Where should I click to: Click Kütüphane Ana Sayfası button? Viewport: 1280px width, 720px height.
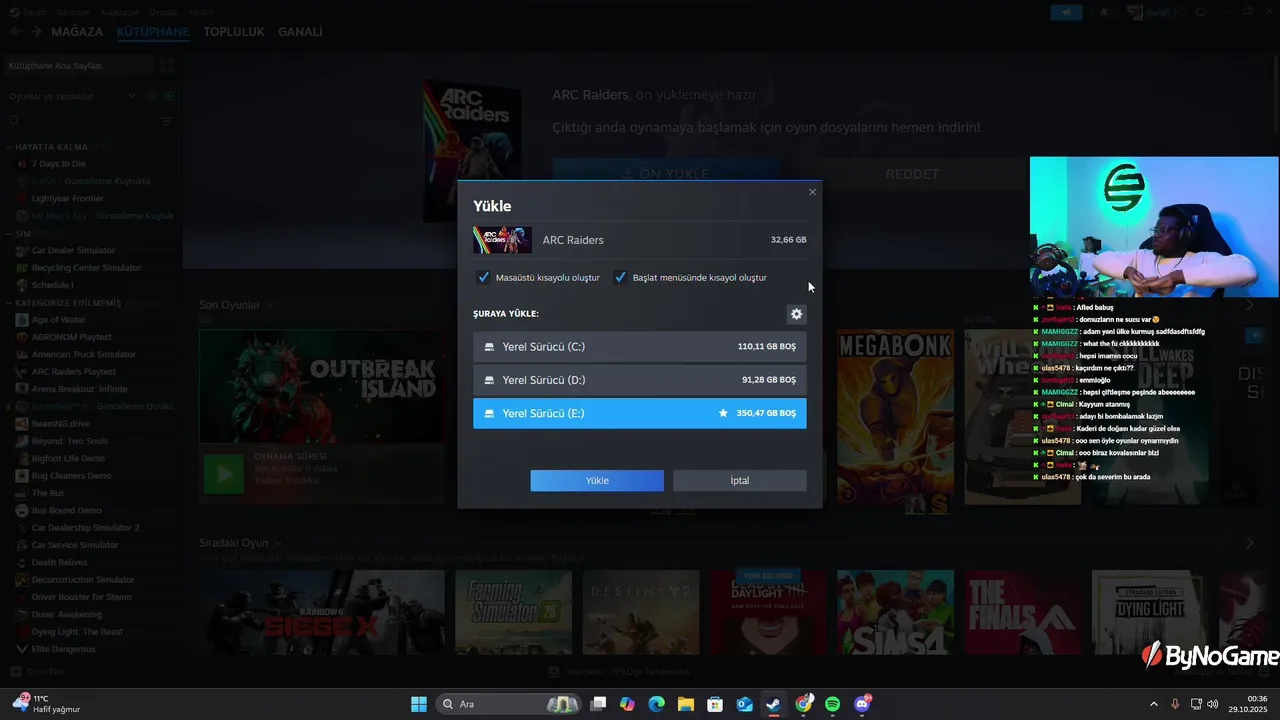coord(80,65)
